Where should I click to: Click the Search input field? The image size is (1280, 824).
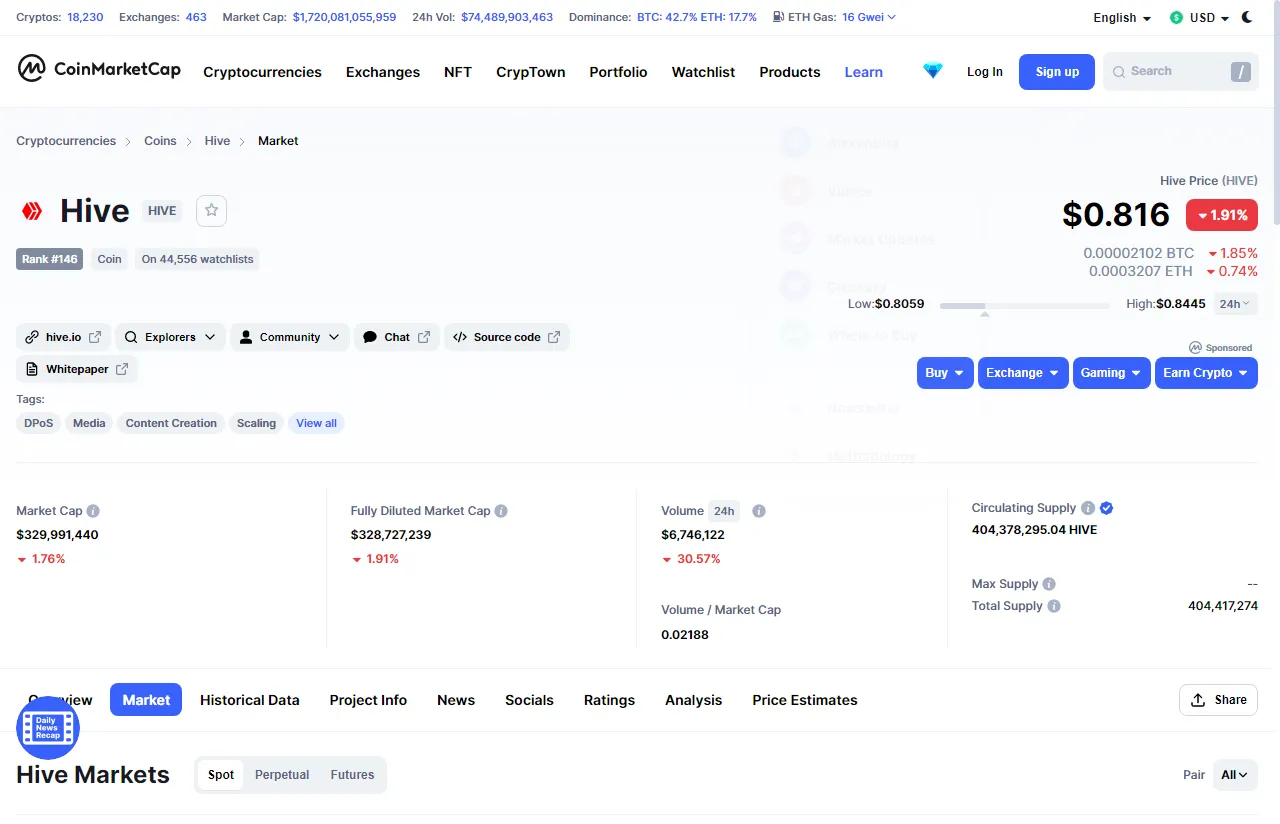(1180, 72)
